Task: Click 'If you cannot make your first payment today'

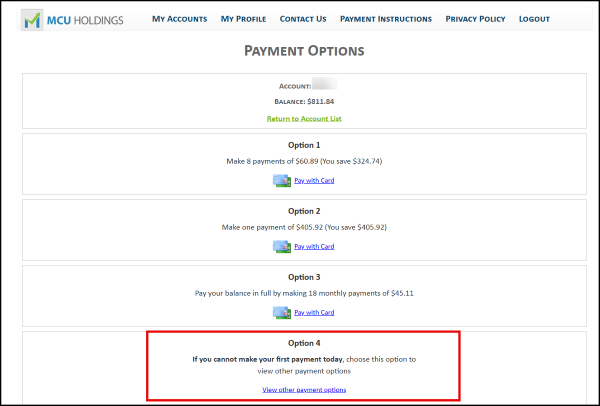Action: pos(268,360)
